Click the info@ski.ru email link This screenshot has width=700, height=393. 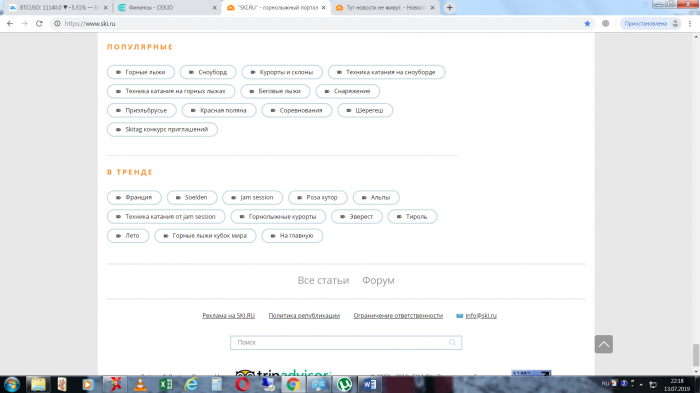point(481,316)
